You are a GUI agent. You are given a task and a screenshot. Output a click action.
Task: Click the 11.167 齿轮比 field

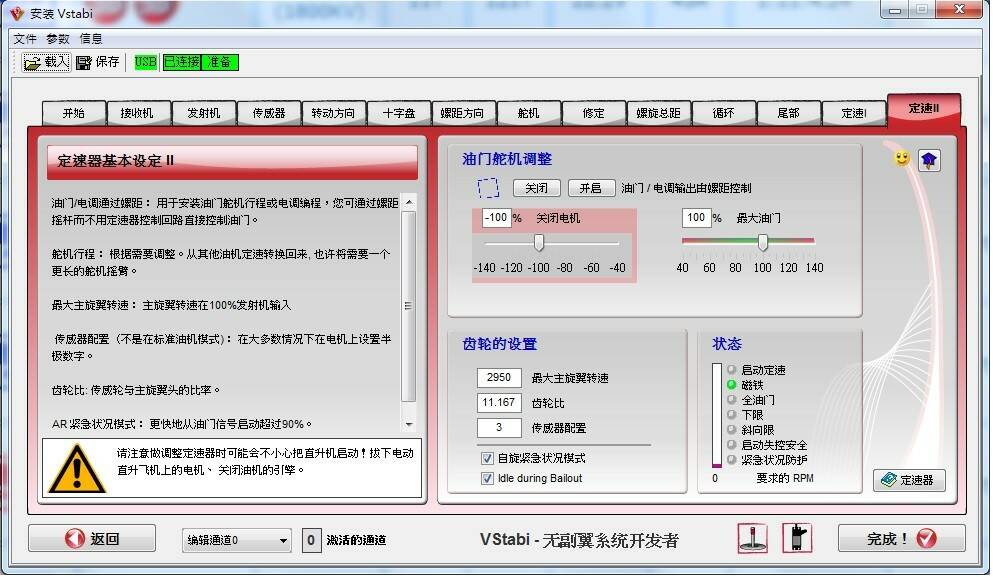(x=499, y=402)
